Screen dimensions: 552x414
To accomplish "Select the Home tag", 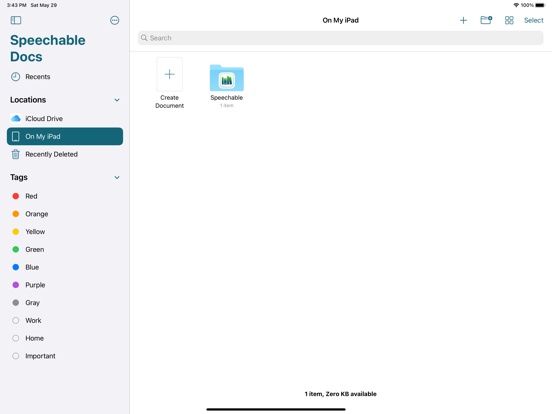I will (x=65, y=338).
